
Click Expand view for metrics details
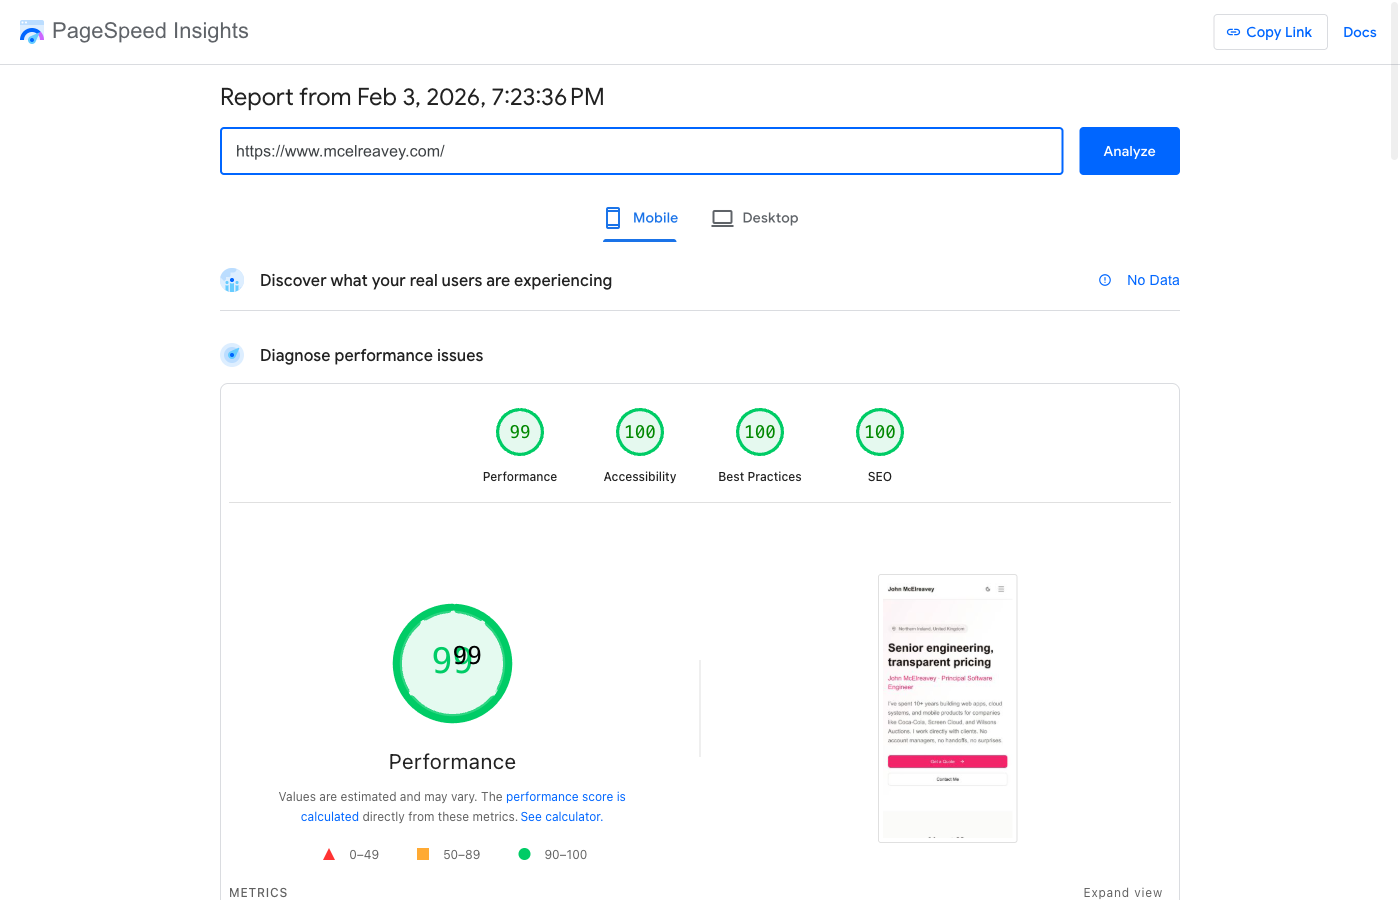point(1123,892)
